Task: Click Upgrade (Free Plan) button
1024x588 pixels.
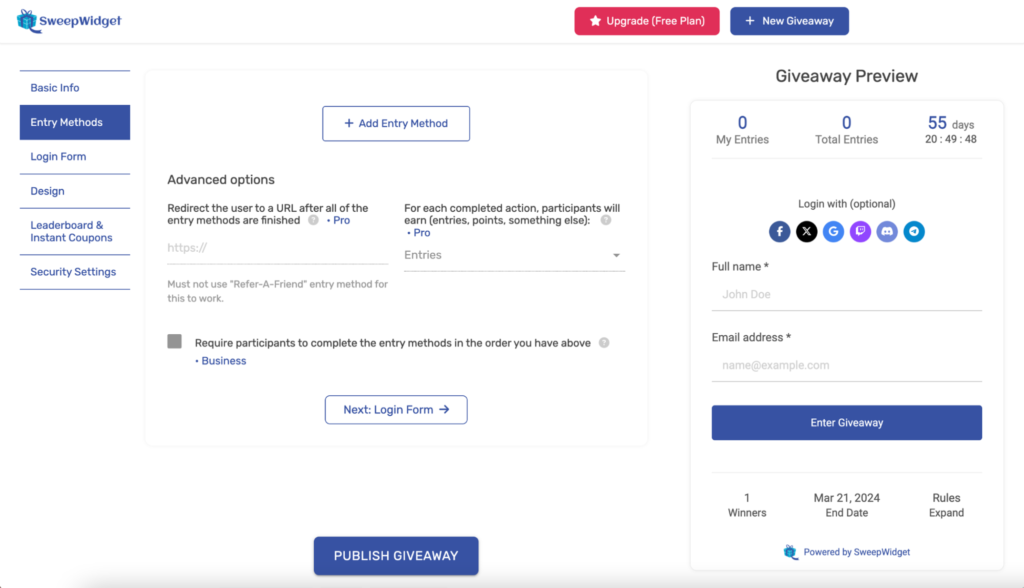Action: 647,21
